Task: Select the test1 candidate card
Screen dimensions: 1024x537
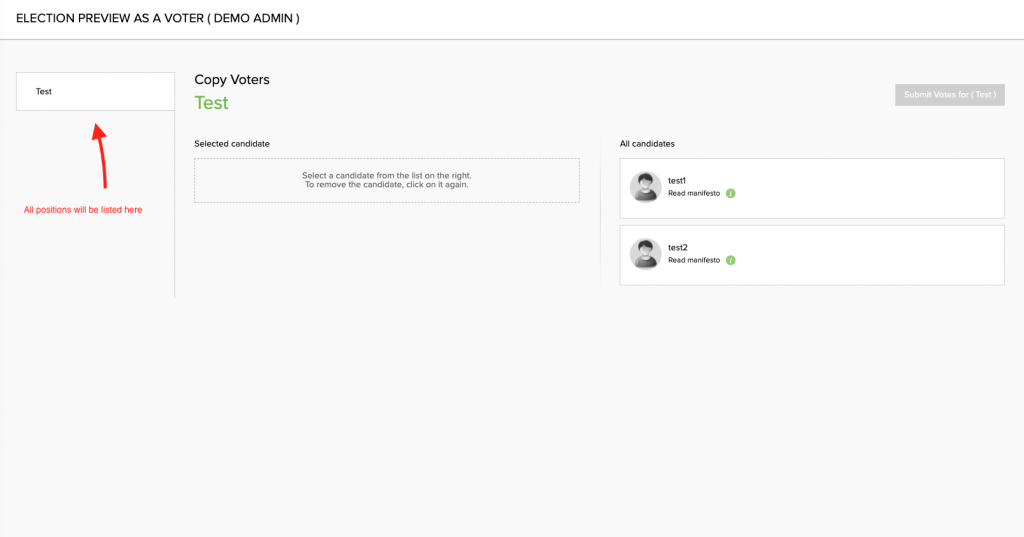Action: coord(812,188)
